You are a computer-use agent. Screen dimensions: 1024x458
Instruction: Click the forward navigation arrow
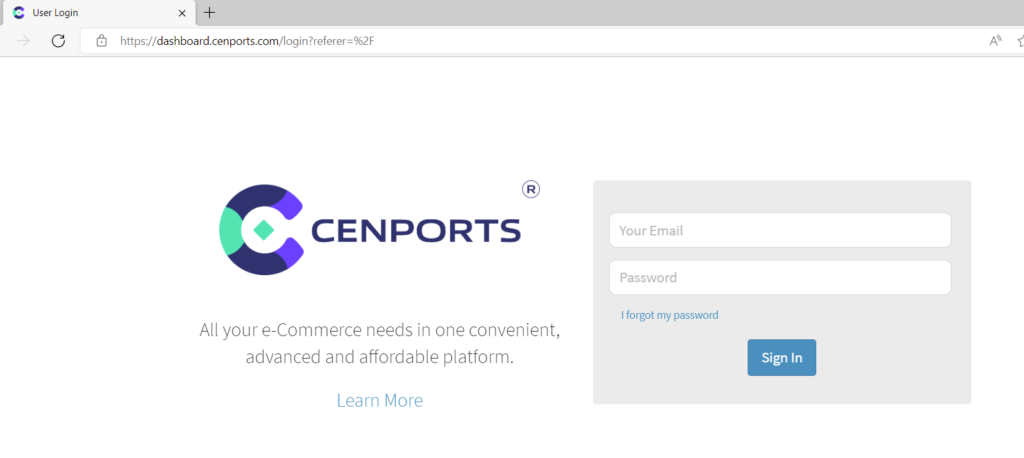(24, 41)
